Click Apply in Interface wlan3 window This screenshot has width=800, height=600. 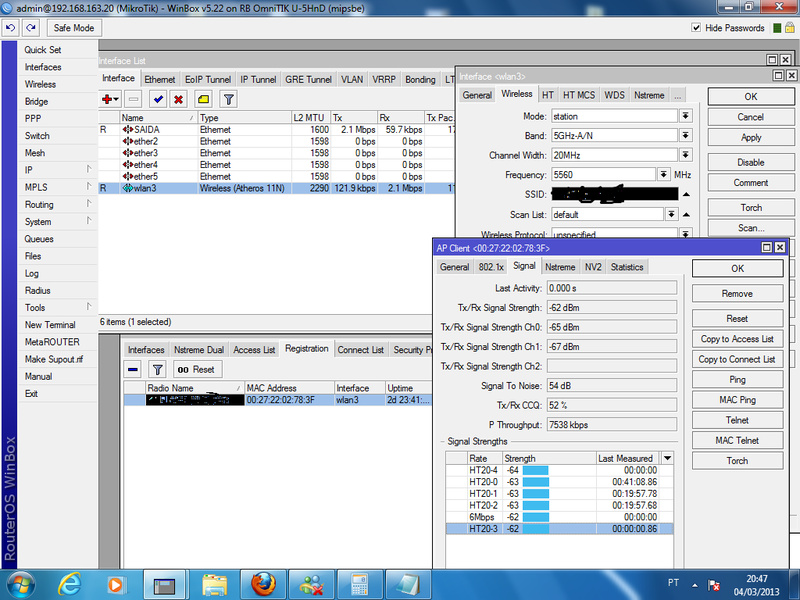(x=751, y=137)
